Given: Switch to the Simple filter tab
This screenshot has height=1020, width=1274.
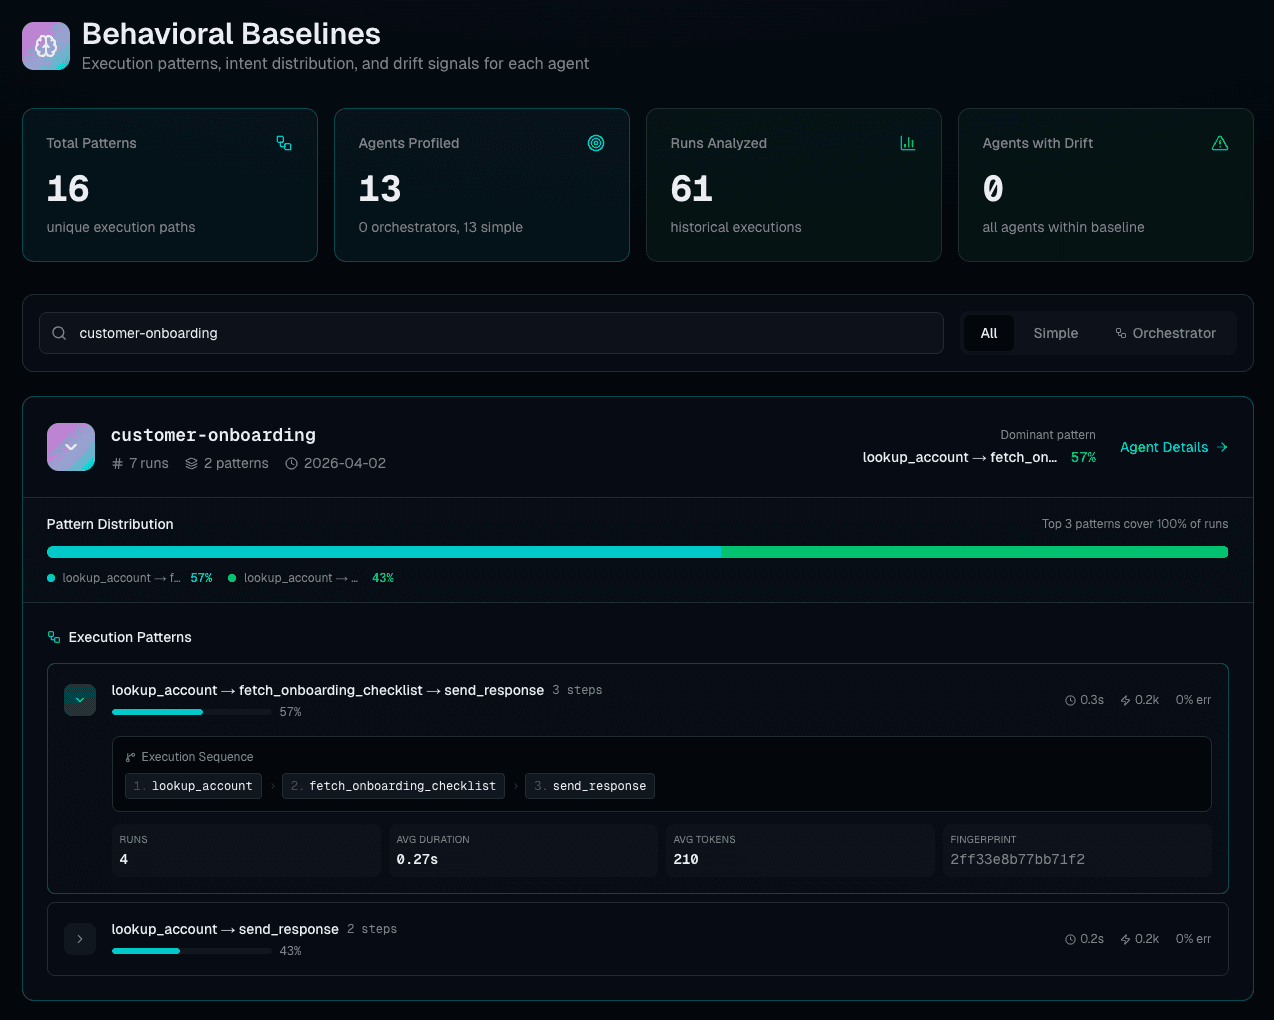Looking at the screenshot, I should (1055, 333).
